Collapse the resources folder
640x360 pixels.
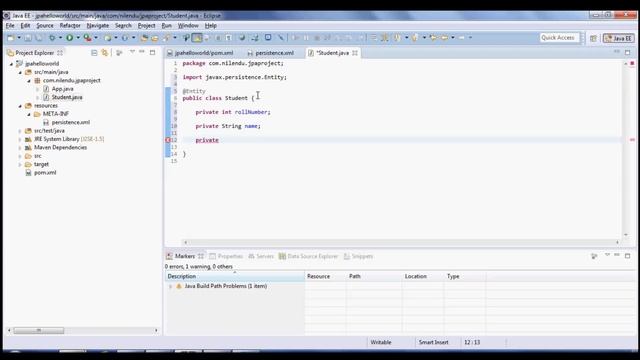pos(20,106)
